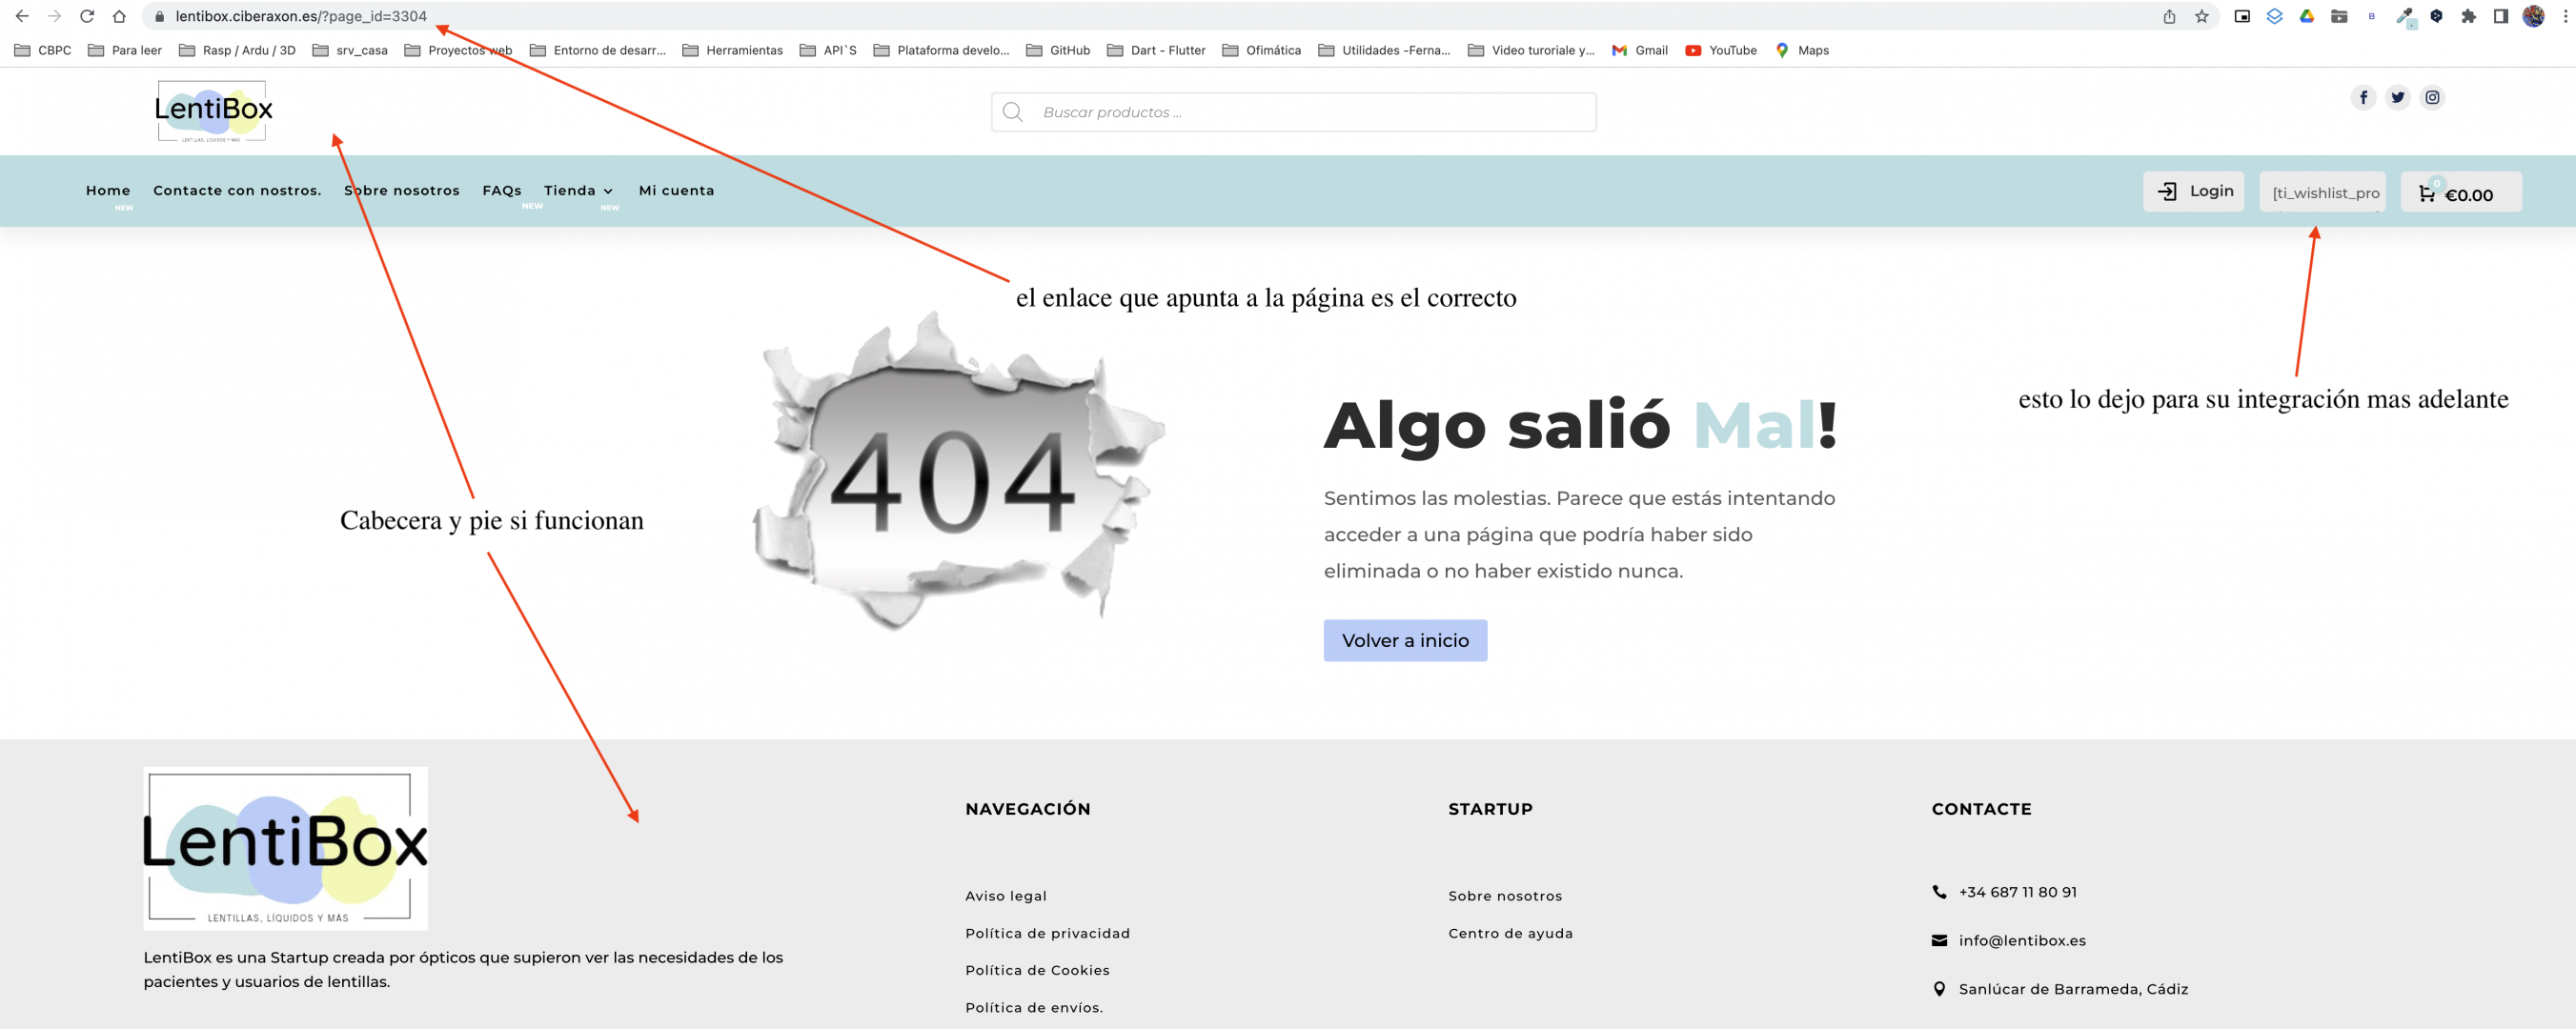This screenshot has height=1029, width=2576.
Task: Open LentiBox Facebook page icon
Action: [2363, 97]
